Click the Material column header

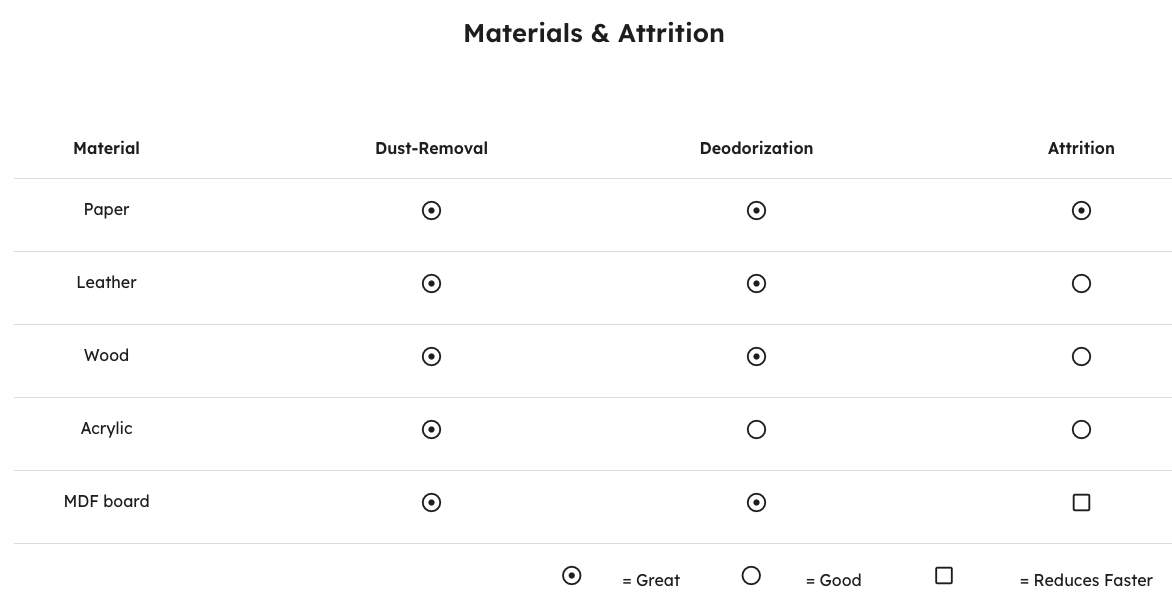[106, 148]
